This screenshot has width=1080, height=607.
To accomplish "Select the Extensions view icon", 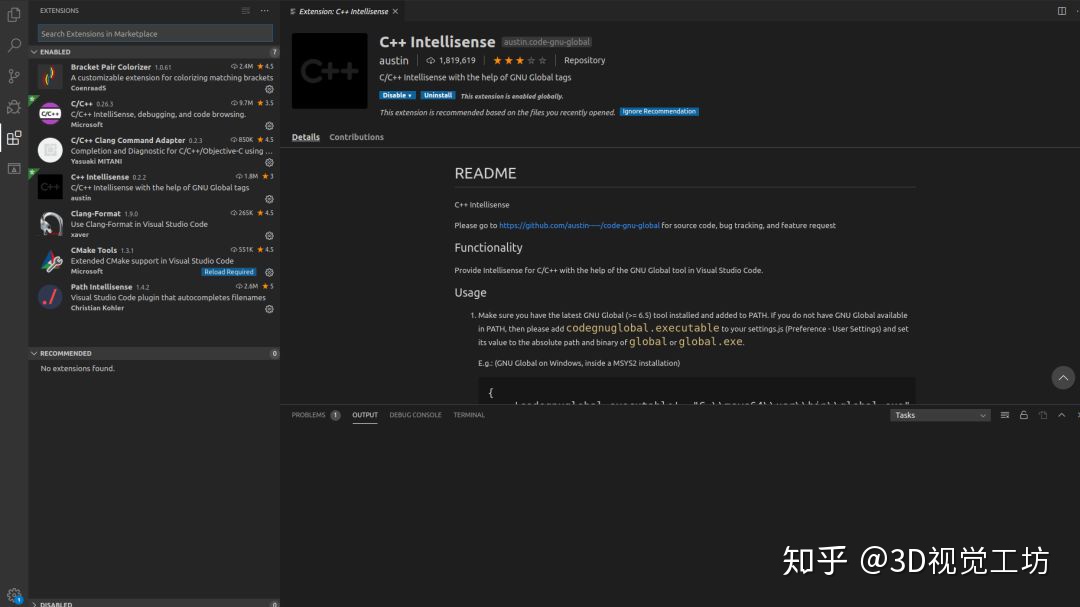I will [14, 138].
